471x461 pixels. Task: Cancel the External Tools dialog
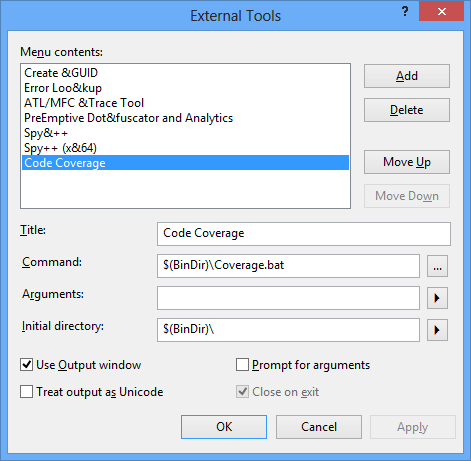[319, 427]
